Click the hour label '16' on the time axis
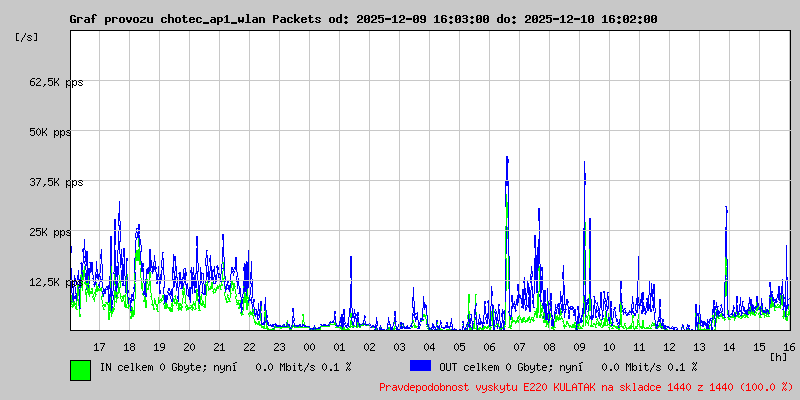This screenshot has width=800, height=400. (788, 347)
